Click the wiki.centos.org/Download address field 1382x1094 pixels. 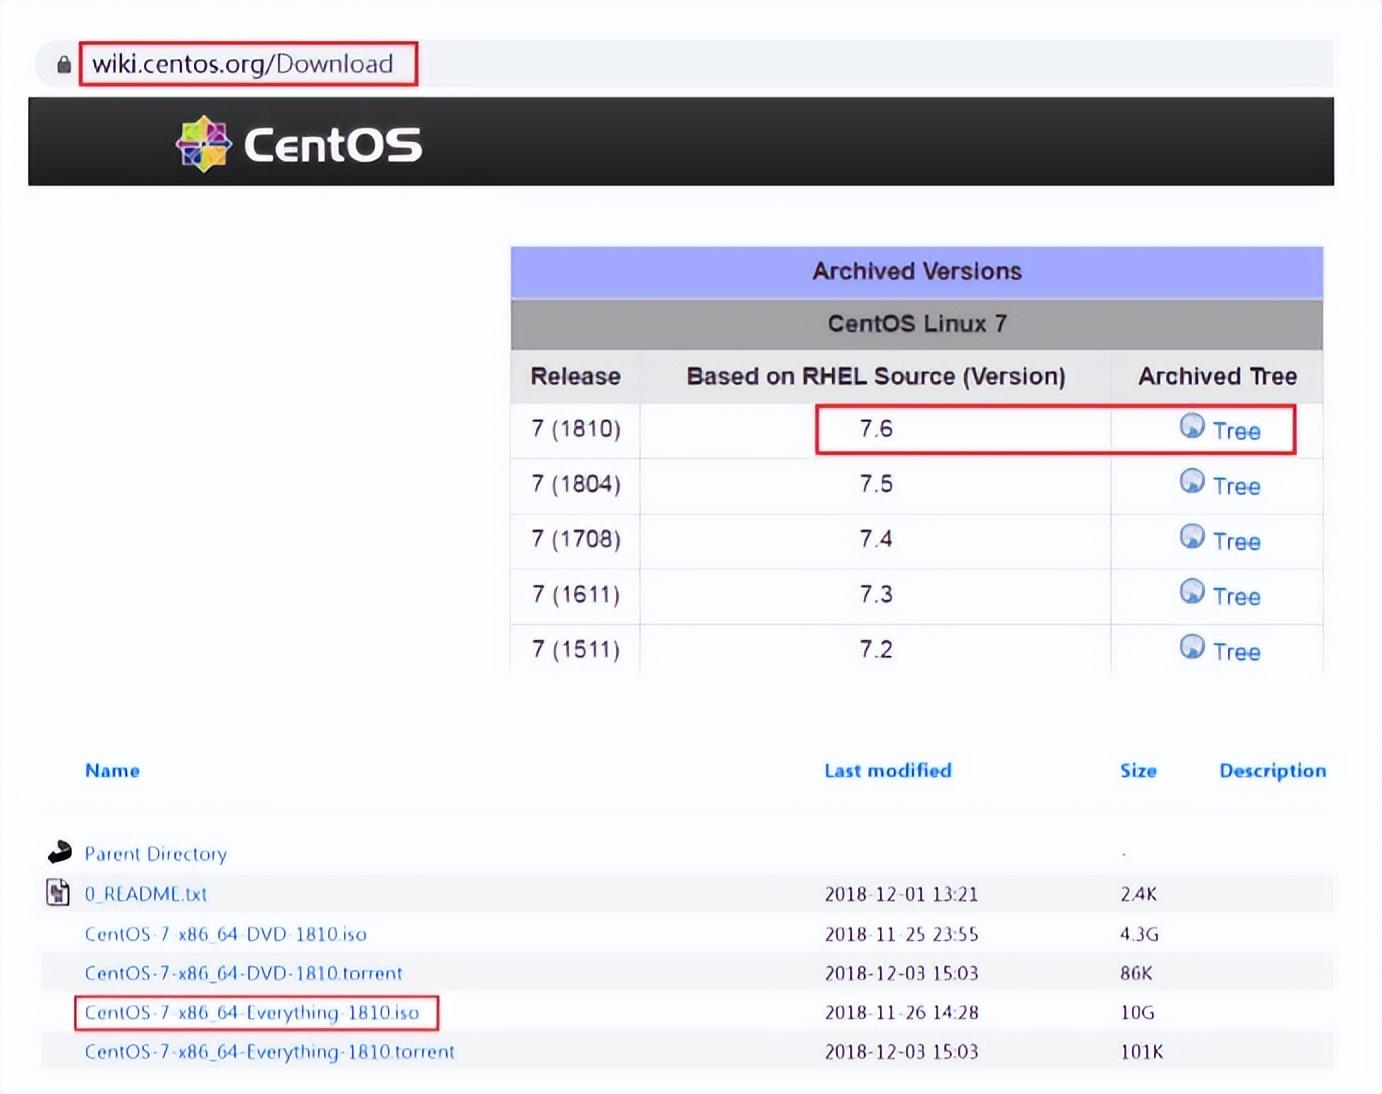coord(243,64)
